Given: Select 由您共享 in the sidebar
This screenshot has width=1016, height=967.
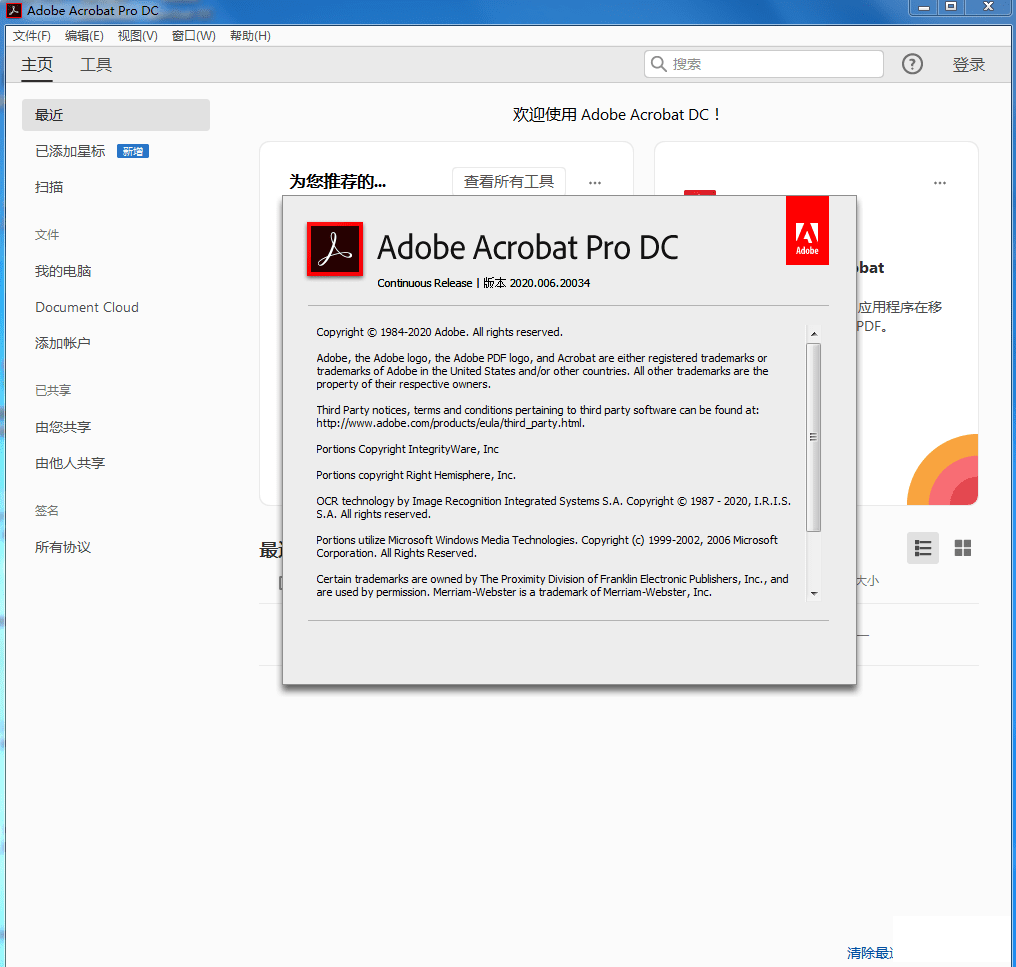Looking at the screenshot, I should [63, 427].
